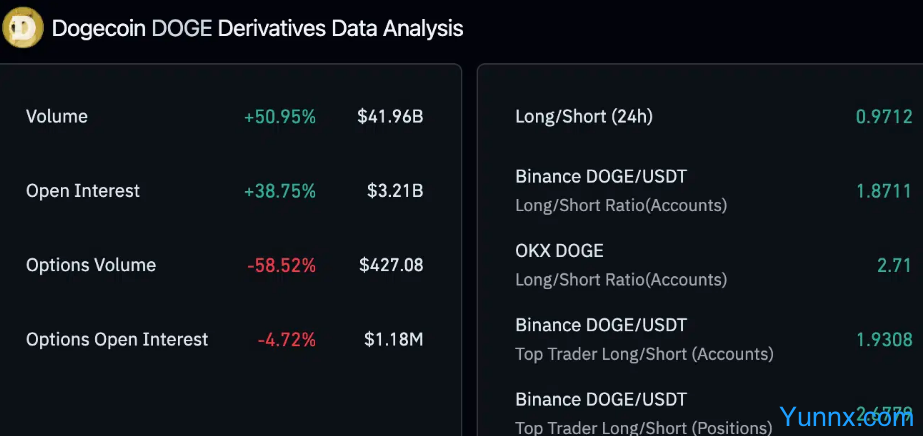Click the $3.21B open interest amount
Screen dimensions: 923x436
tap(395, 191)
